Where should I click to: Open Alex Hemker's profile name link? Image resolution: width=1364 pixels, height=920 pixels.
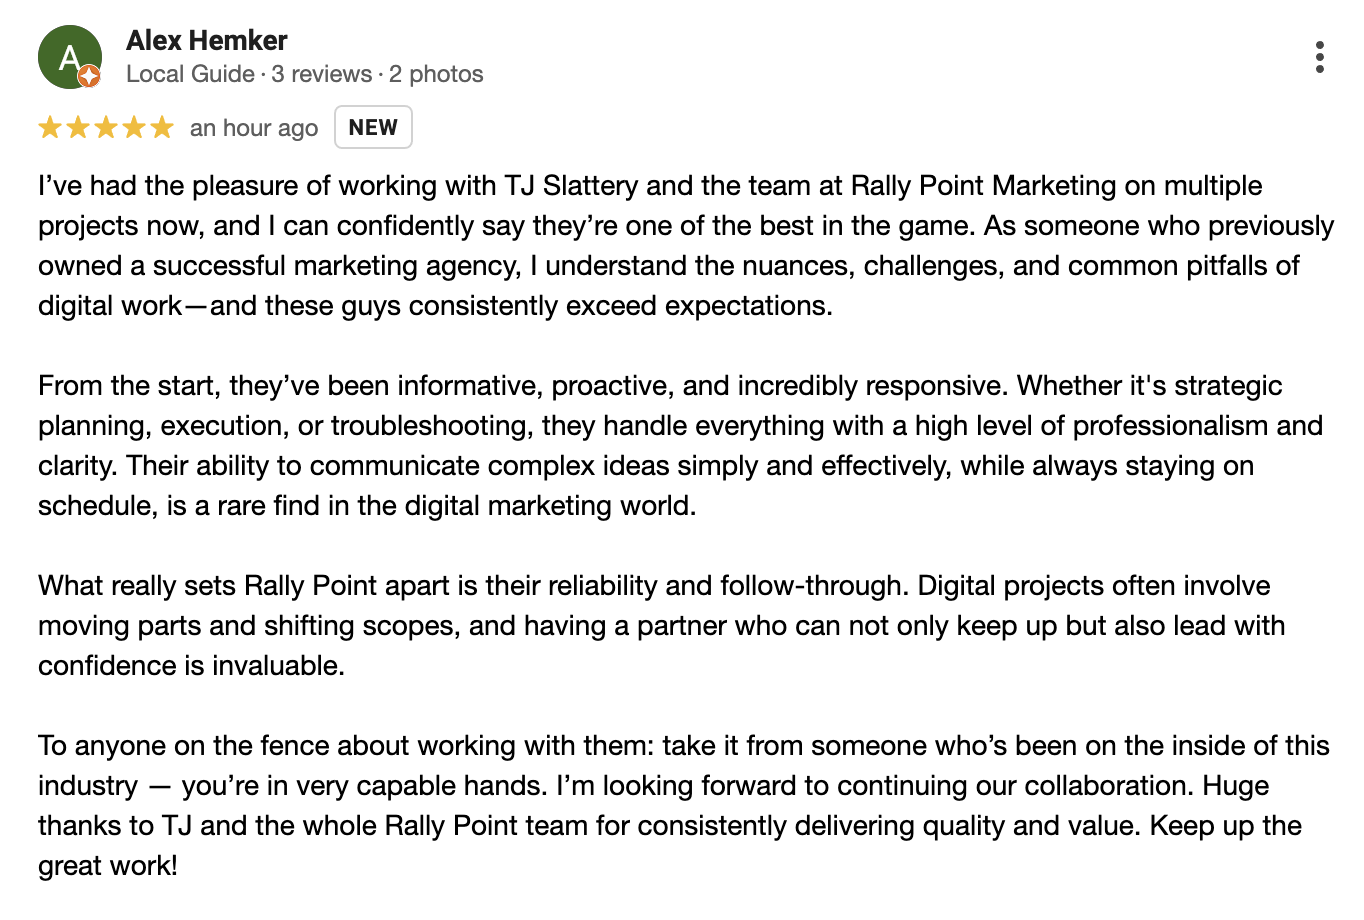click(207, 41)
